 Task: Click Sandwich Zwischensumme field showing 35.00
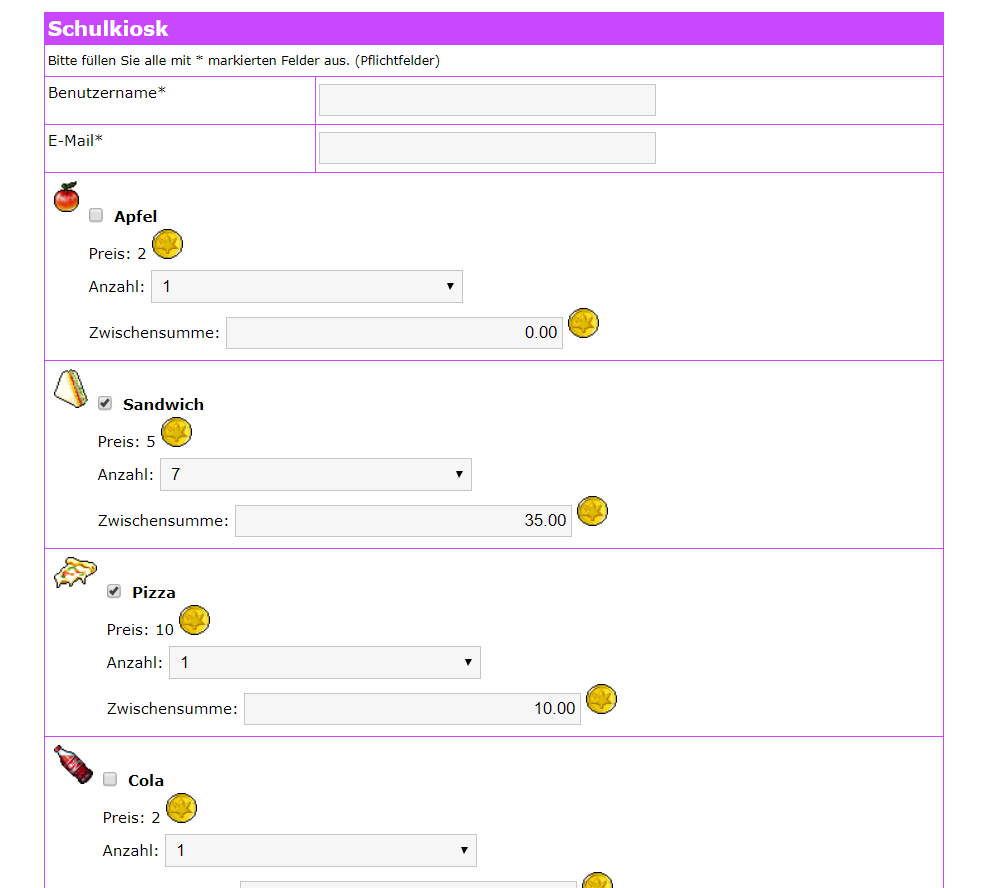click(404, 521)
